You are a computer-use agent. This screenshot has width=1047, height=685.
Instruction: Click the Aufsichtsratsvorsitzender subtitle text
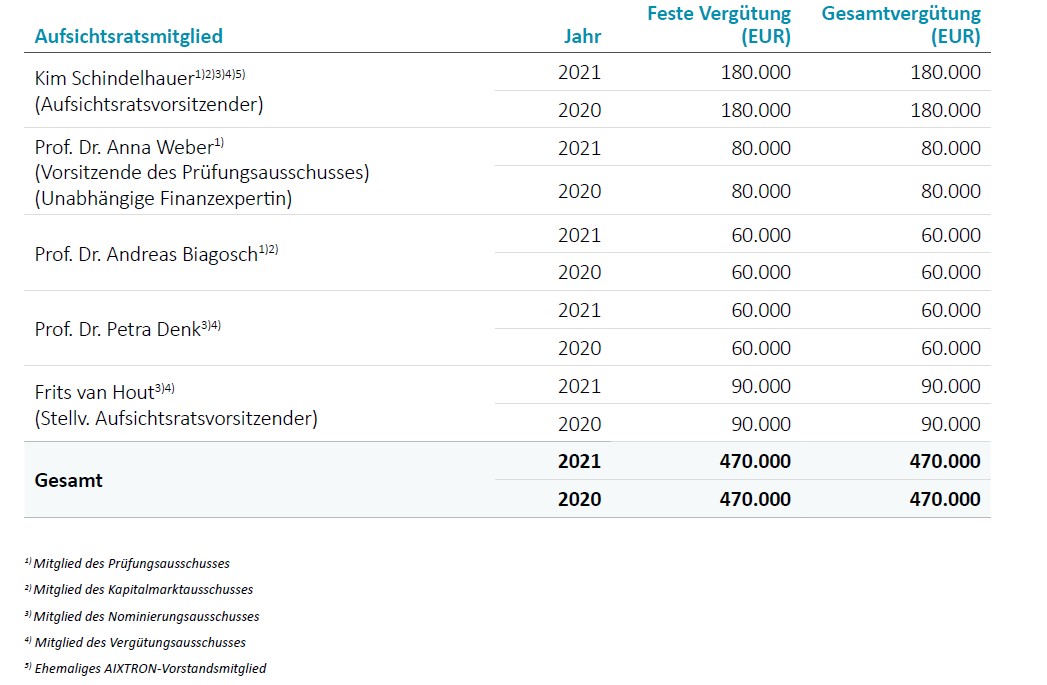click(149, 104)
